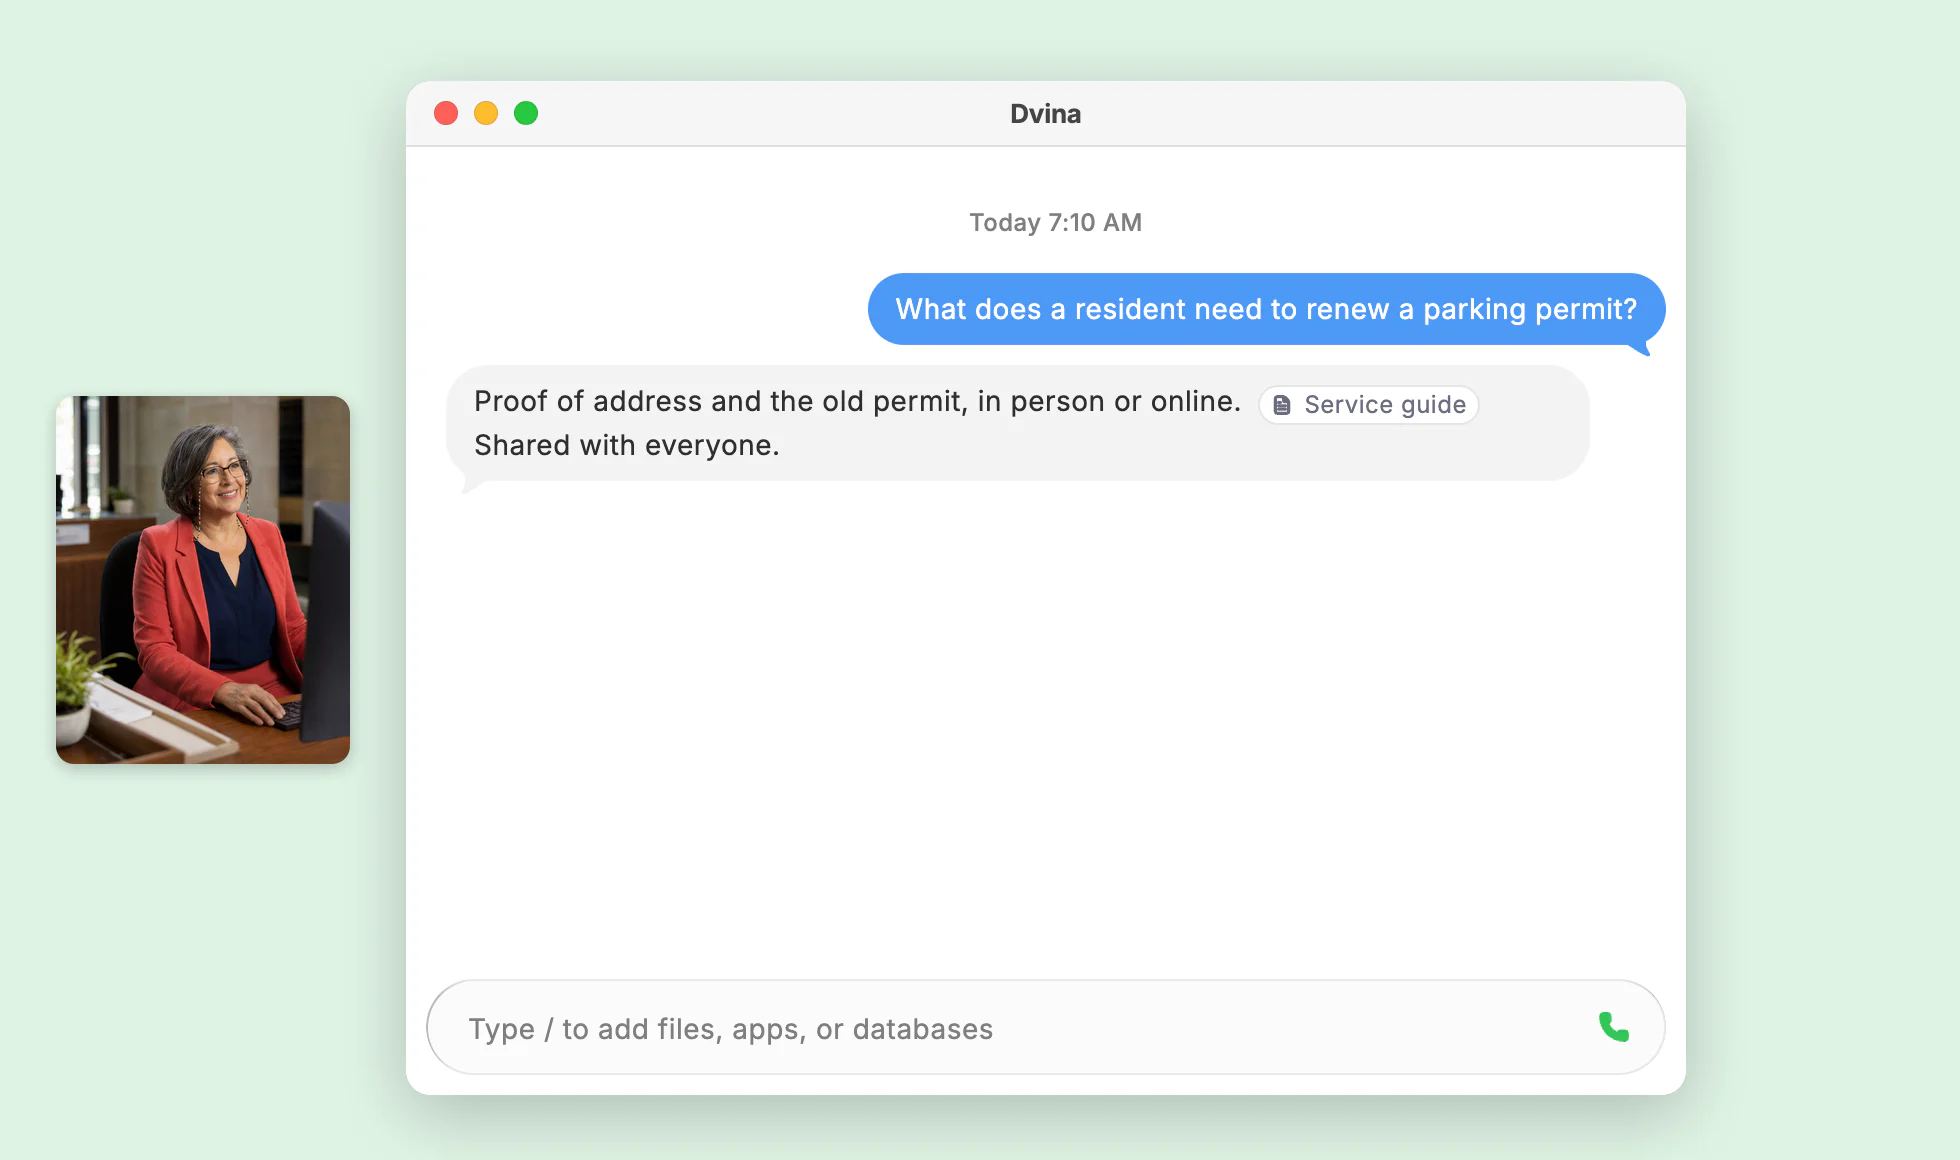Click the reply 'Proof of address and the old permit'
Image resolution: width=1960 pixels, height=1160 pixels.
tap(720, 401)
